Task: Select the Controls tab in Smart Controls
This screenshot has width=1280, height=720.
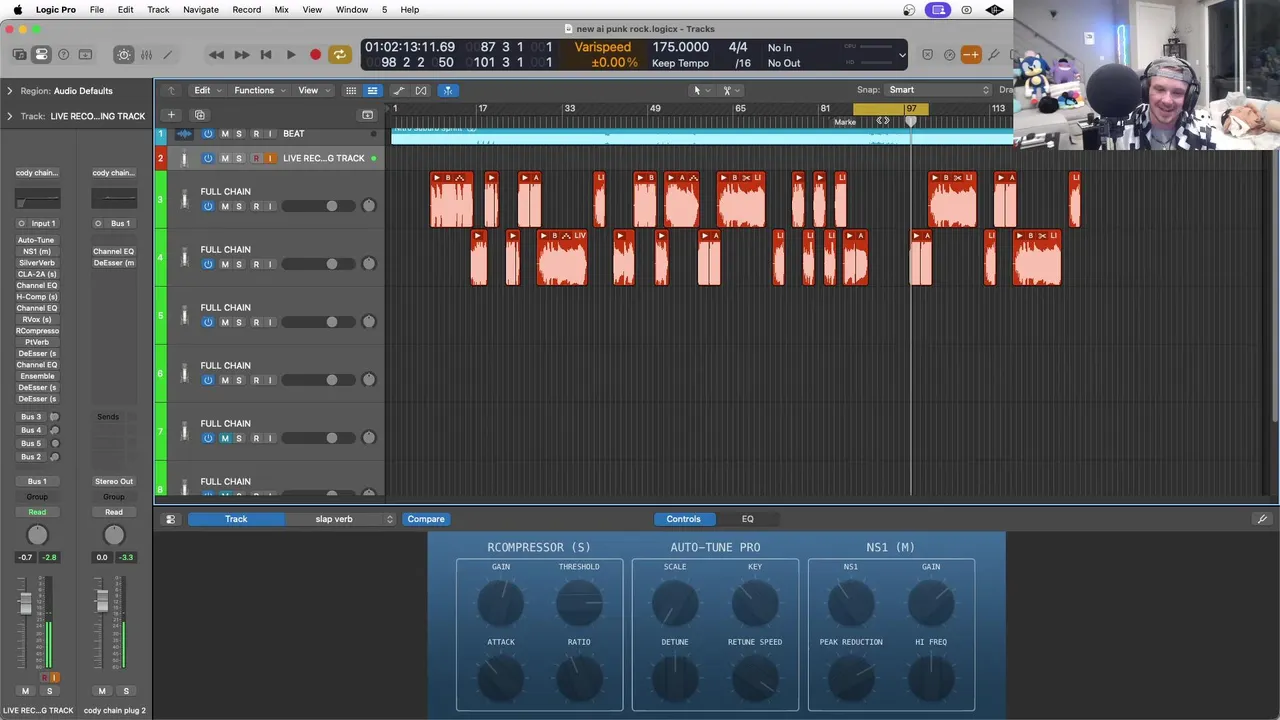Action: point(684,519)
